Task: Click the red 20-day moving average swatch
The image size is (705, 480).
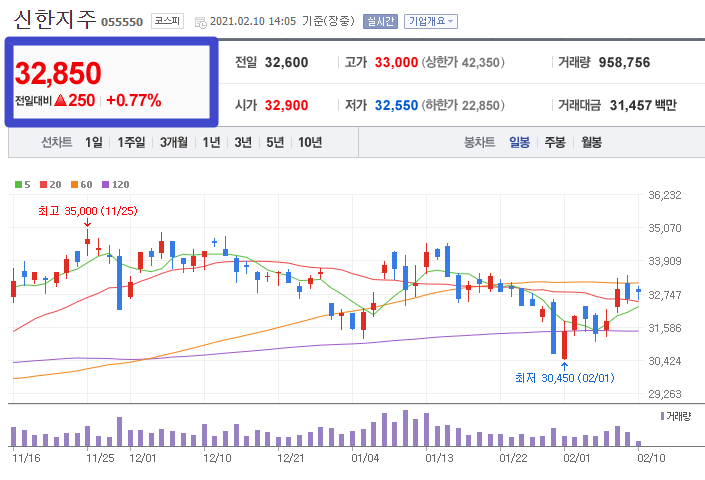Action: (x=44, y=185)
